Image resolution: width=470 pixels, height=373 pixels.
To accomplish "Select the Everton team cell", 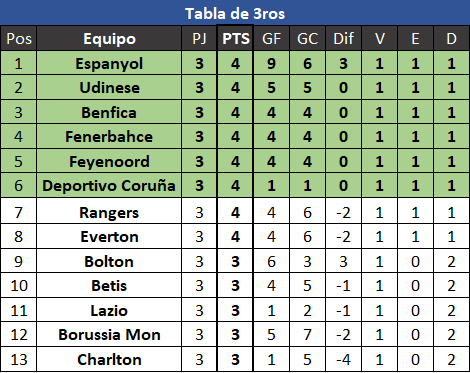I will [109, 237].
